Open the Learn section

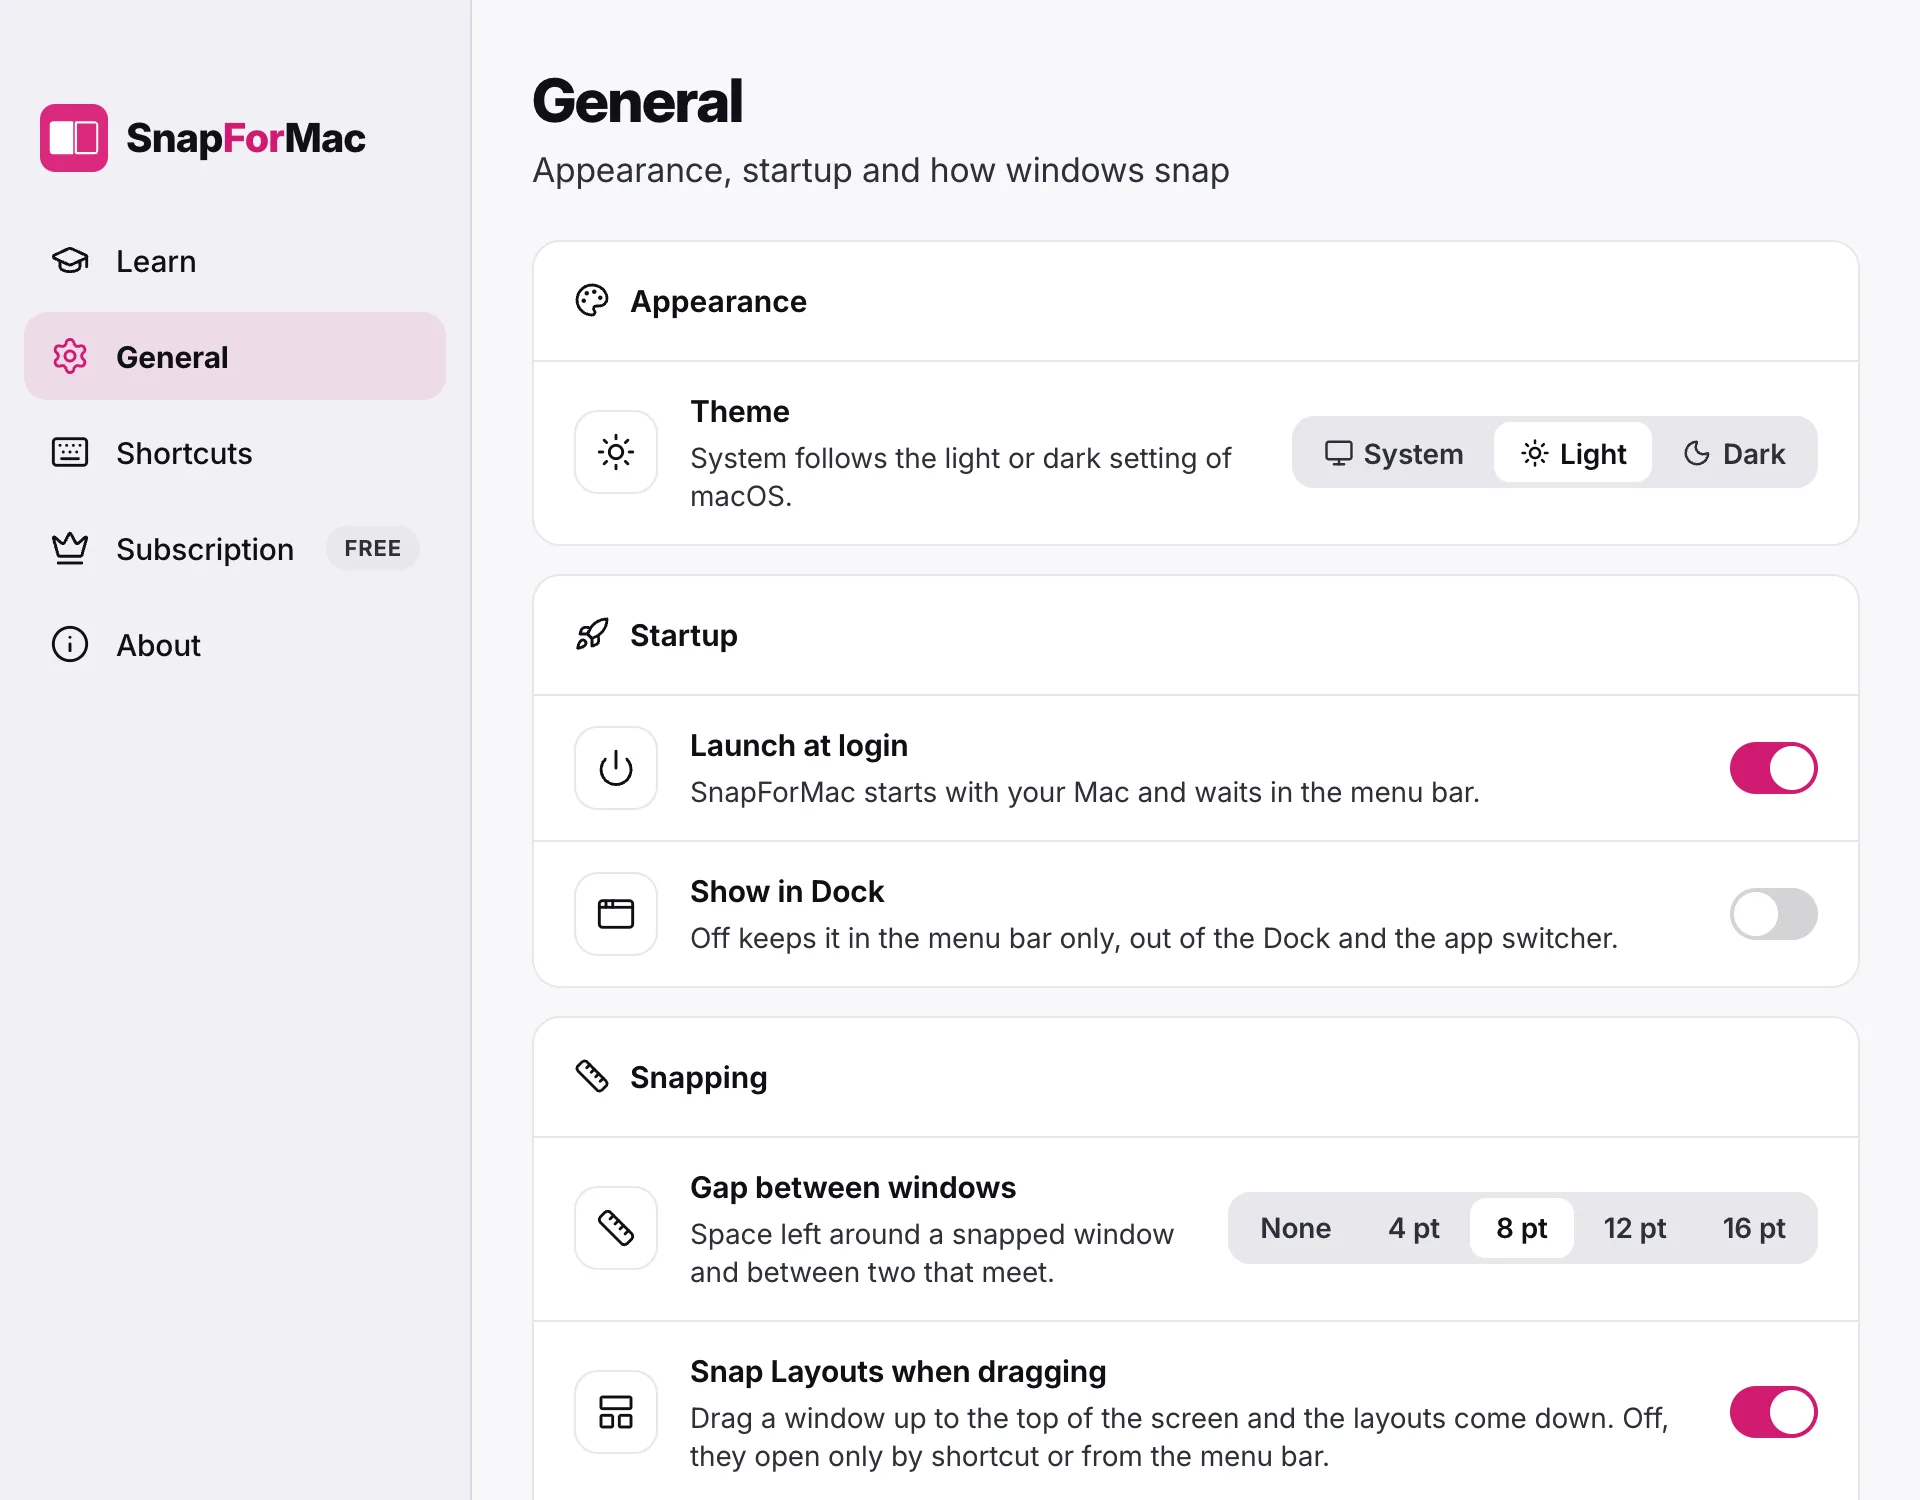[x=235, y=261]
